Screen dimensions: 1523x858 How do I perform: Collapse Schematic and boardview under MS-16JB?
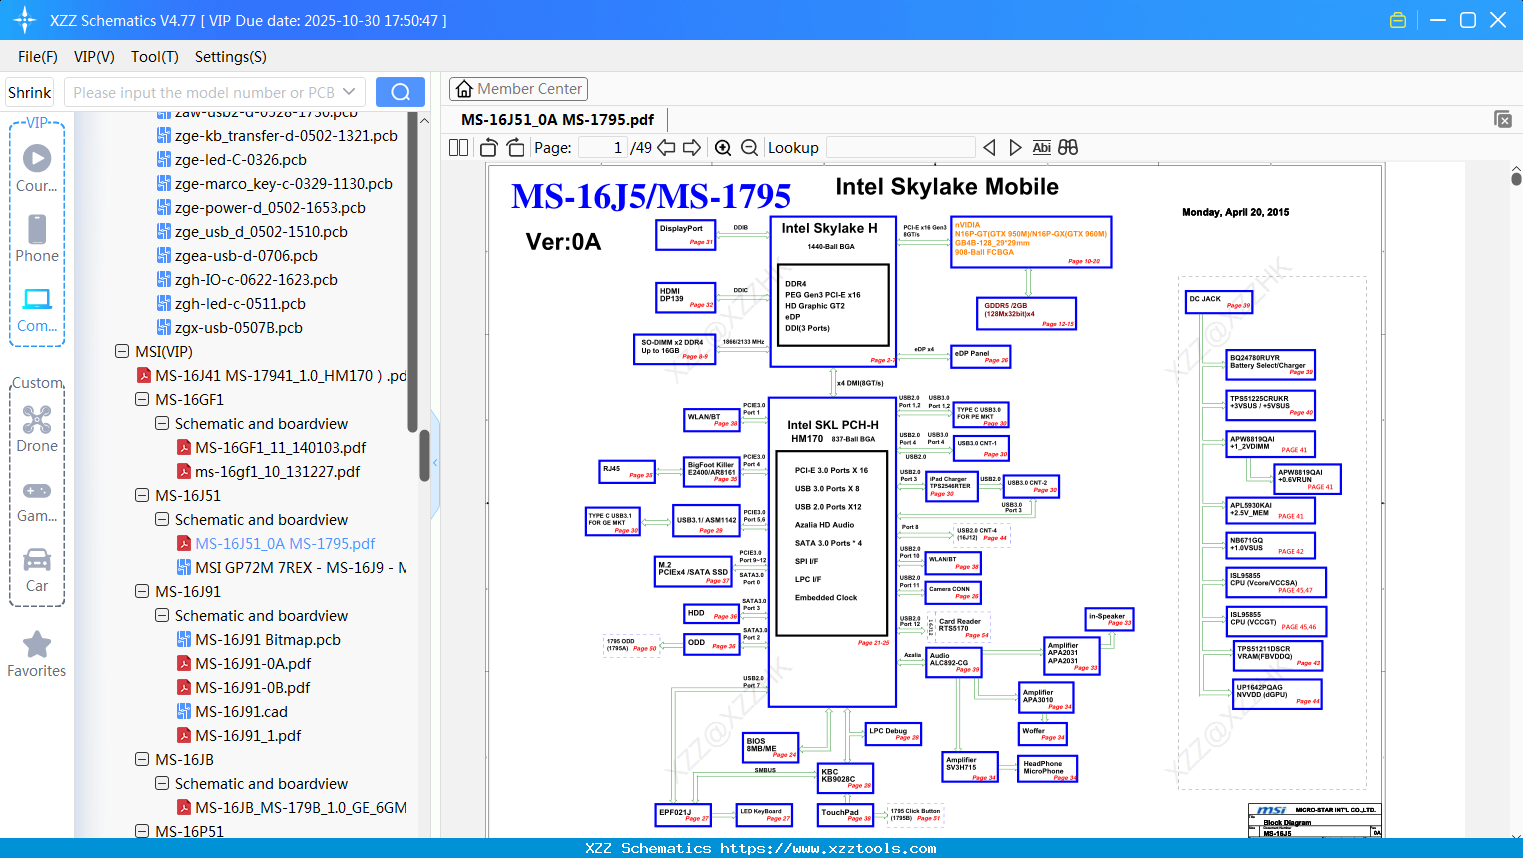pos(162,784)
